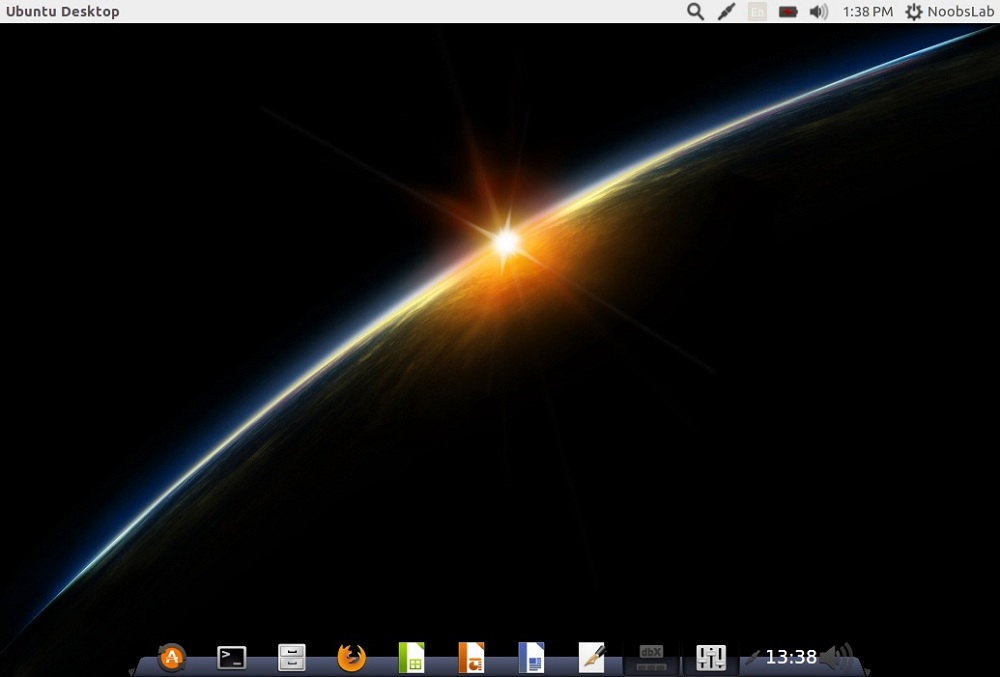Open the search magnifier in top panel

696,11
